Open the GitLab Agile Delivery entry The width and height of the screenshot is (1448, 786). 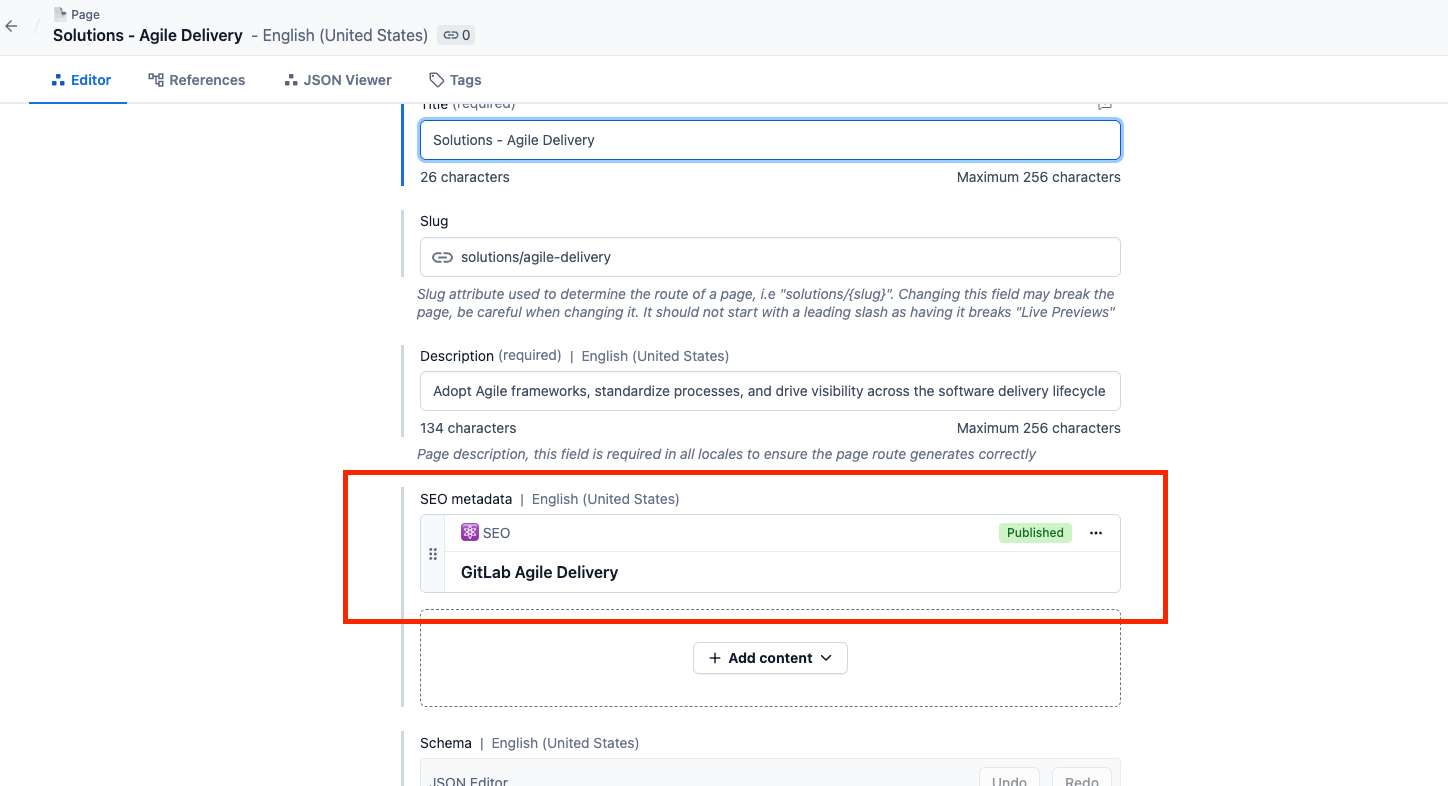pyautogui.click(x=539, y=572)
